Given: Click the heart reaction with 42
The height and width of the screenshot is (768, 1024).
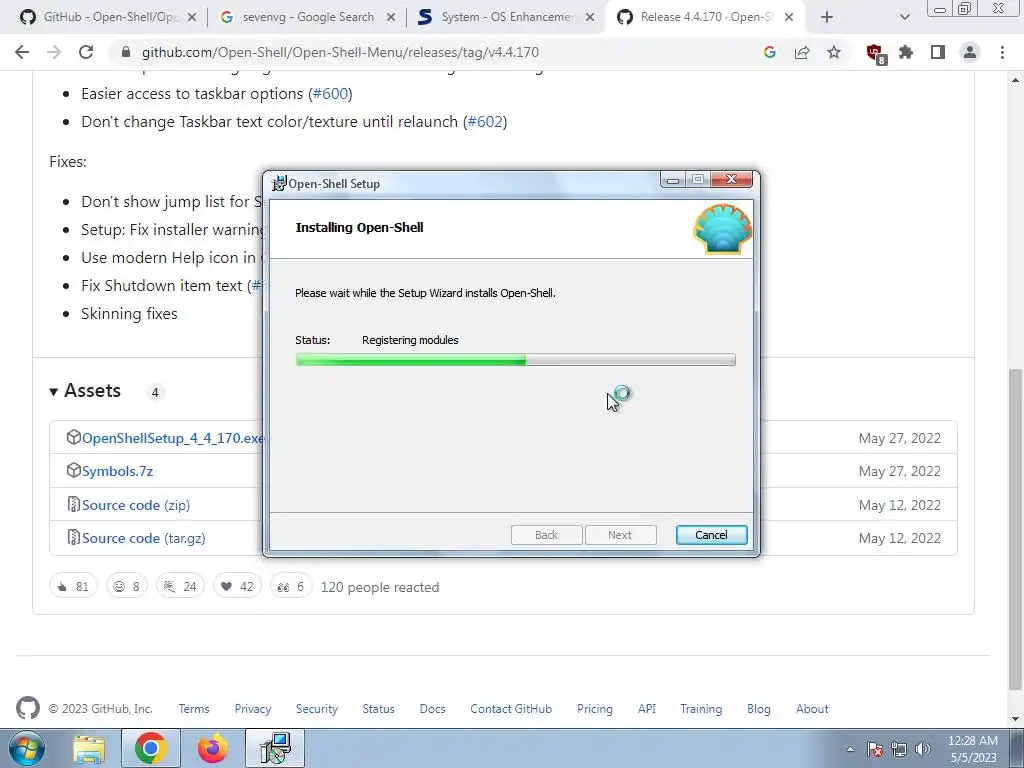Looking at the screenshot, I should (x=237, y=586).
